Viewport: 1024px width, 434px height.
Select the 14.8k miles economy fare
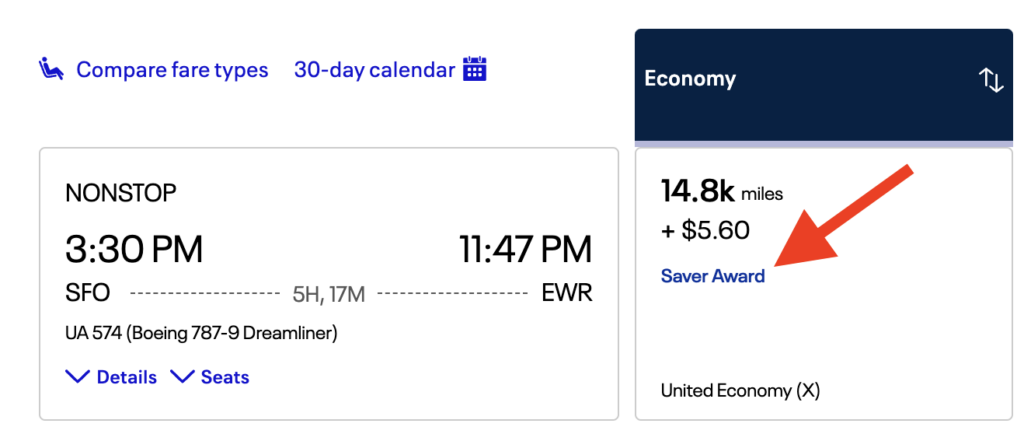pos(722,191)
